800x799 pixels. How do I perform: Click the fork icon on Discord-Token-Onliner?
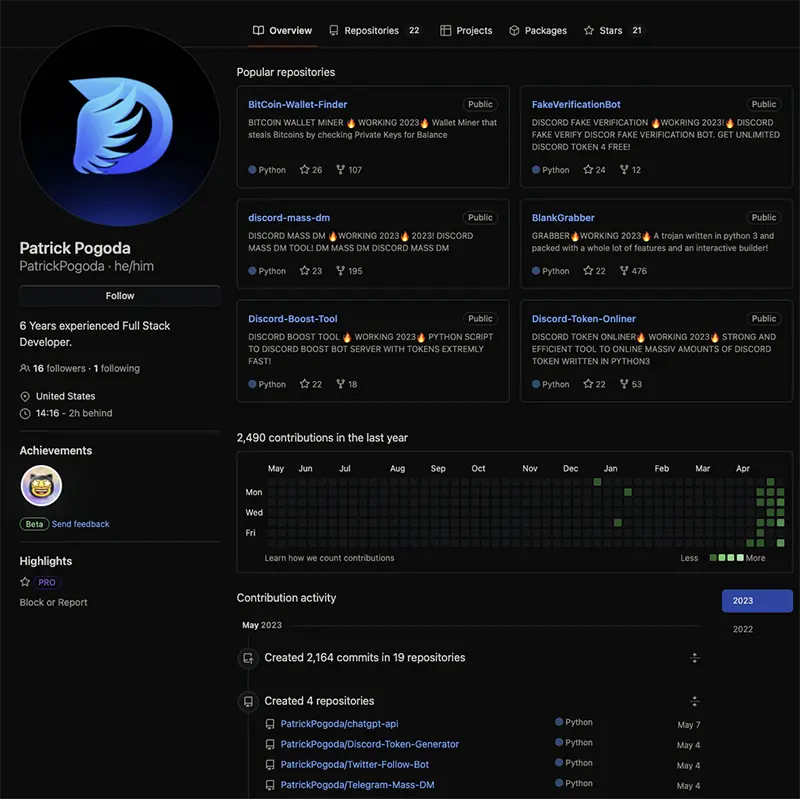pyautogui.click(x=624, y=384)
